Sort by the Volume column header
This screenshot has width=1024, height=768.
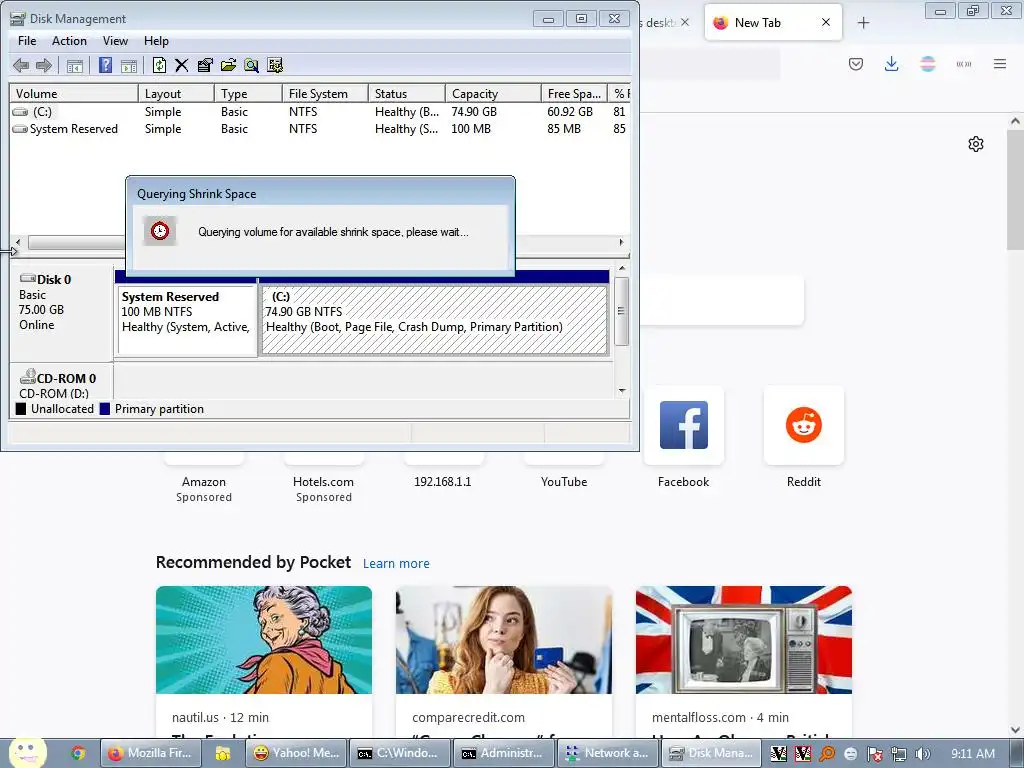(74, 93)
